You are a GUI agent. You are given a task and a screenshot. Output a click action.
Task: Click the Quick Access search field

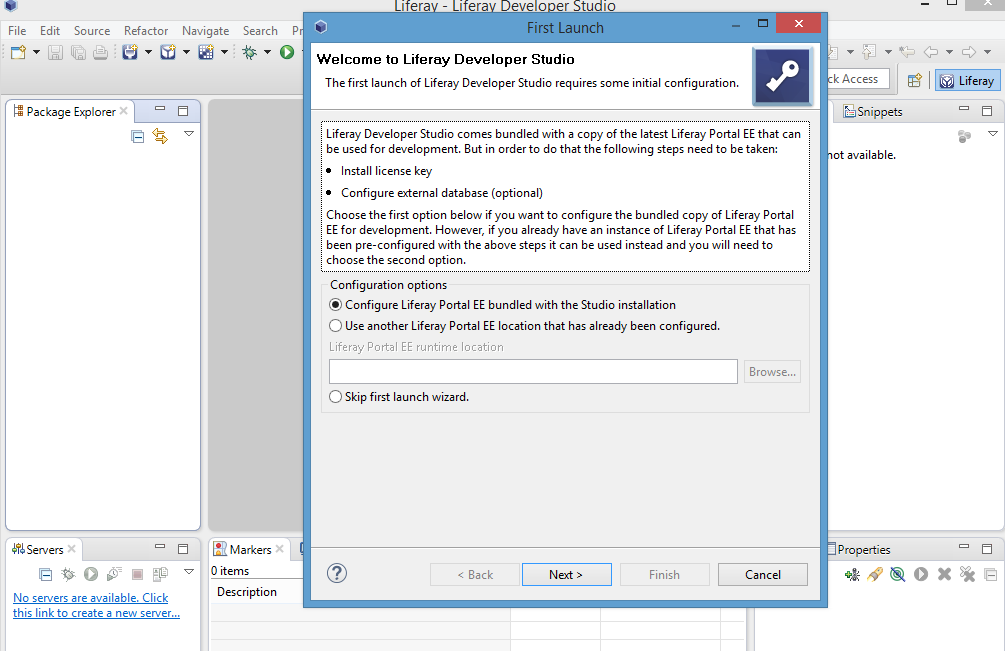point(857,79)
